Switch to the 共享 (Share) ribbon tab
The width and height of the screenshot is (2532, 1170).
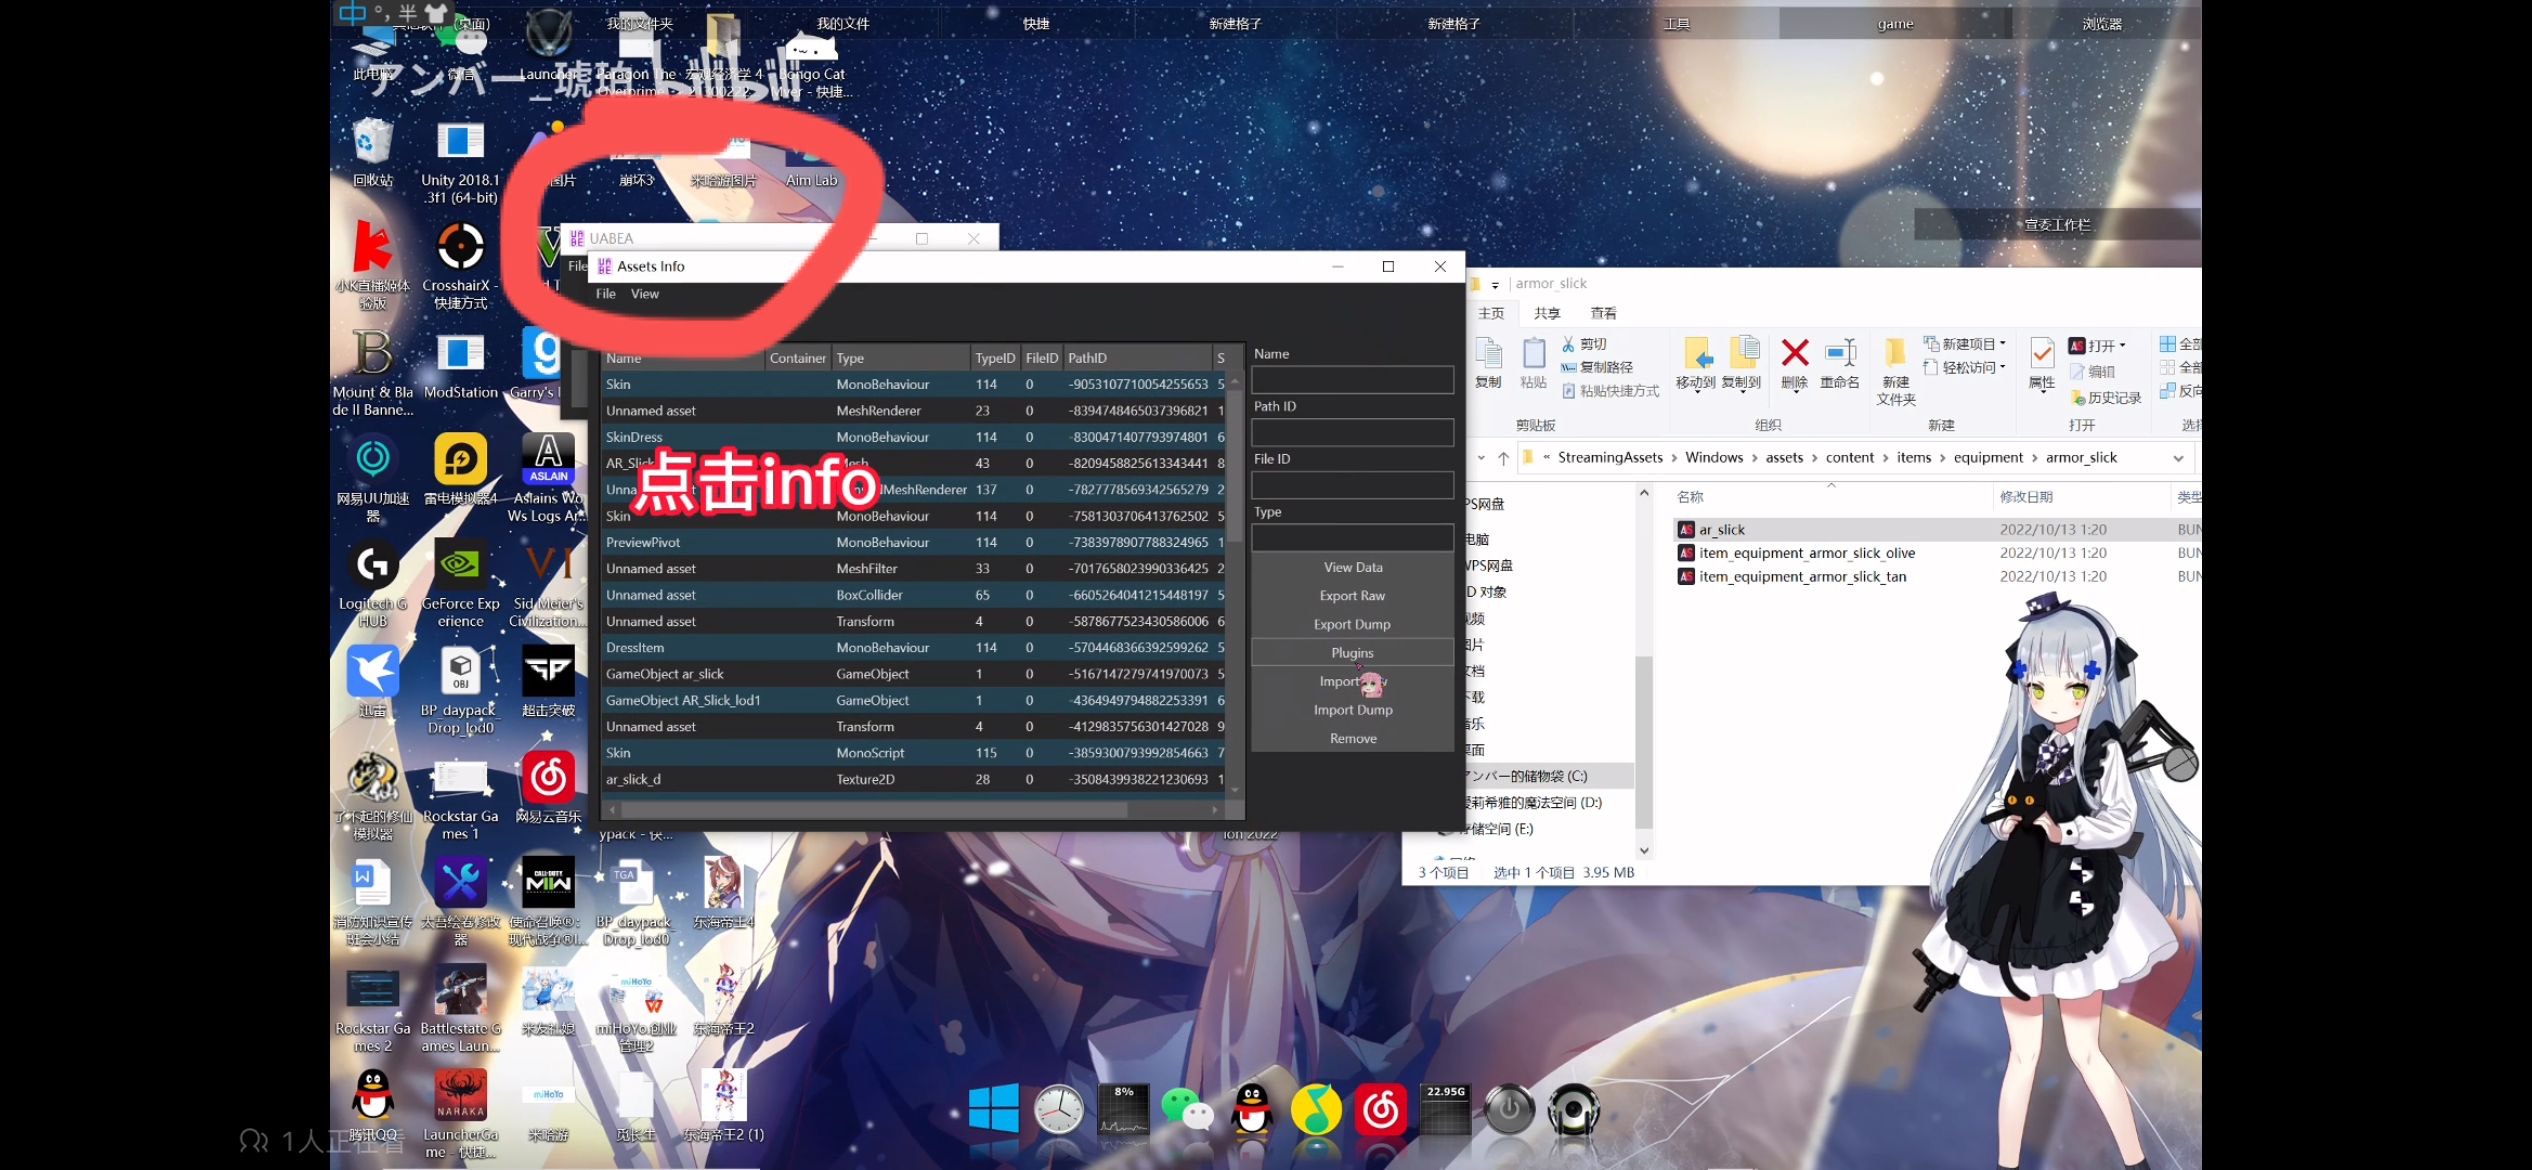pos(1547,313)
